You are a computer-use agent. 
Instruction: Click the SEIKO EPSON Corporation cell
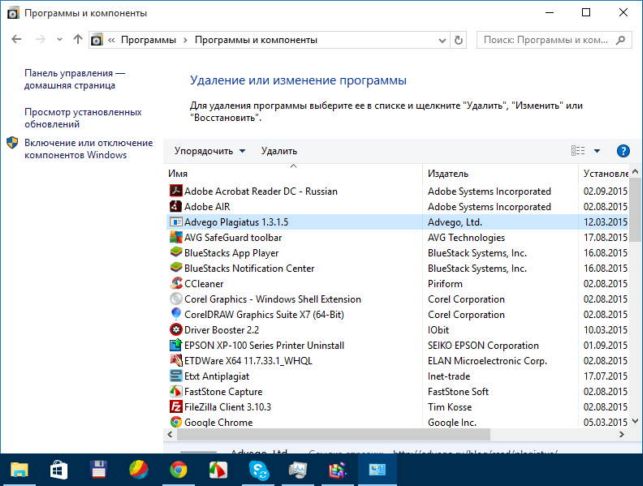tap(483, 346)
